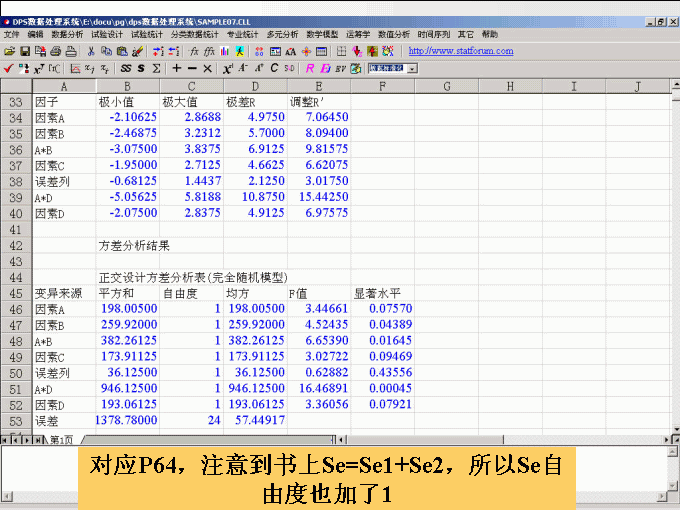This screenshot has width=680, height=510.
Task: Open the www.statforum.com link
Action: [x=461, y=51]
